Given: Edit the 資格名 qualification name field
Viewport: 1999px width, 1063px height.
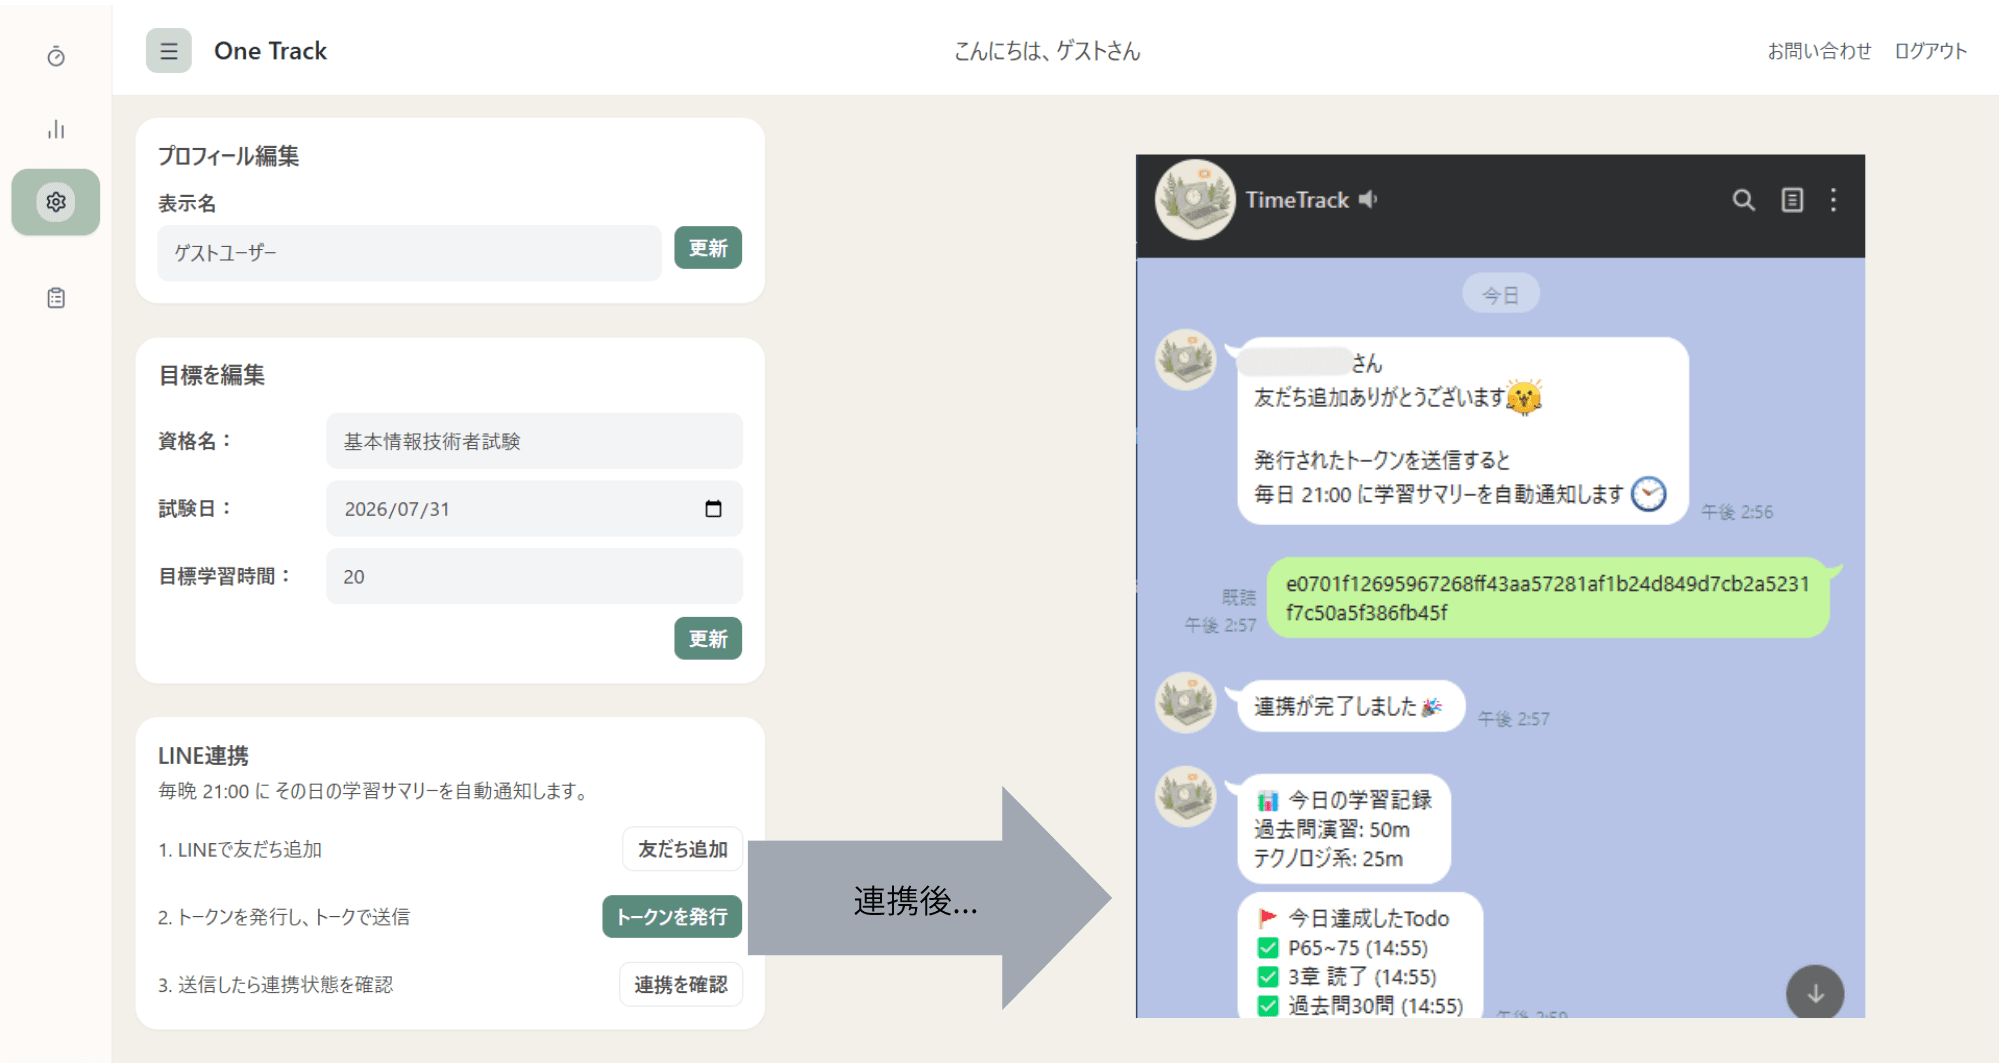Looking at the screenshot, I should (534, 441).
